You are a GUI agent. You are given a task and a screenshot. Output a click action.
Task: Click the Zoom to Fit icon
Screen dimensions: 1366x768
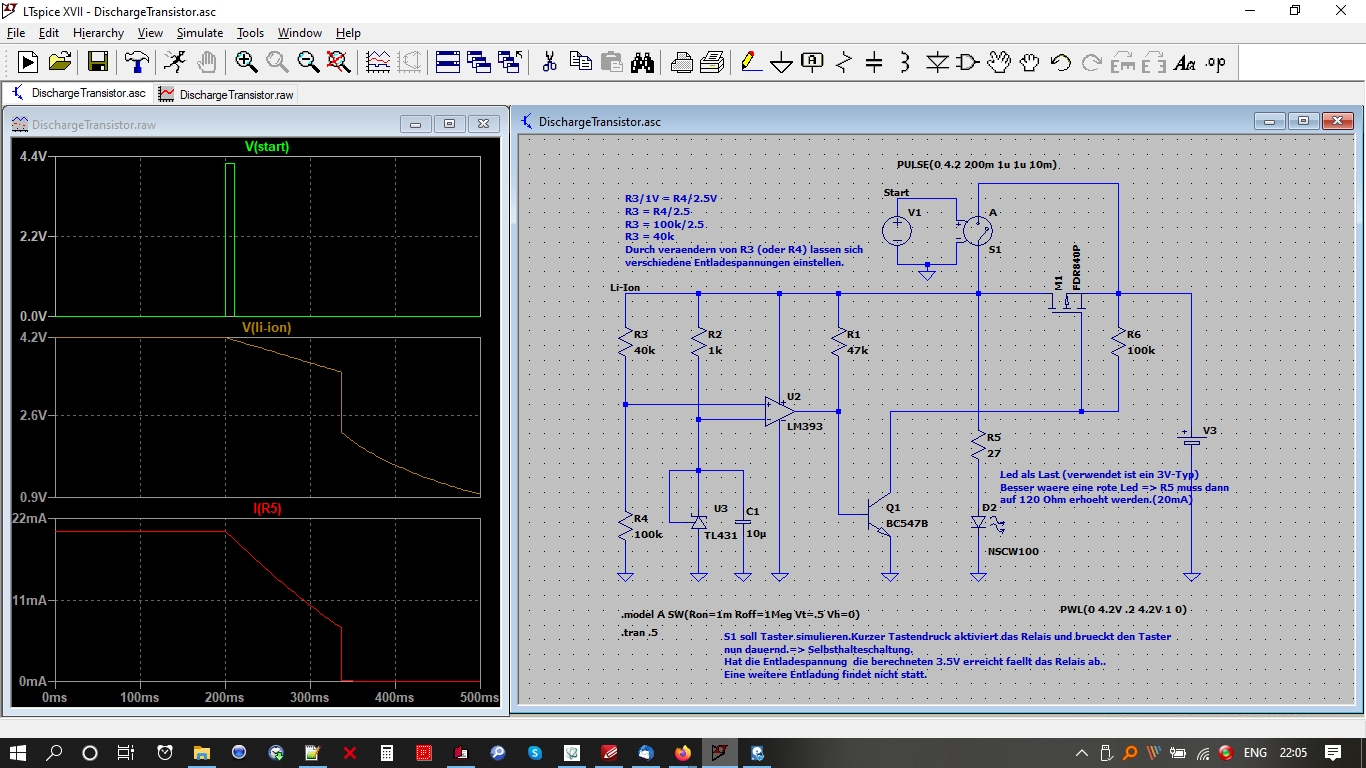click(339, 62)
